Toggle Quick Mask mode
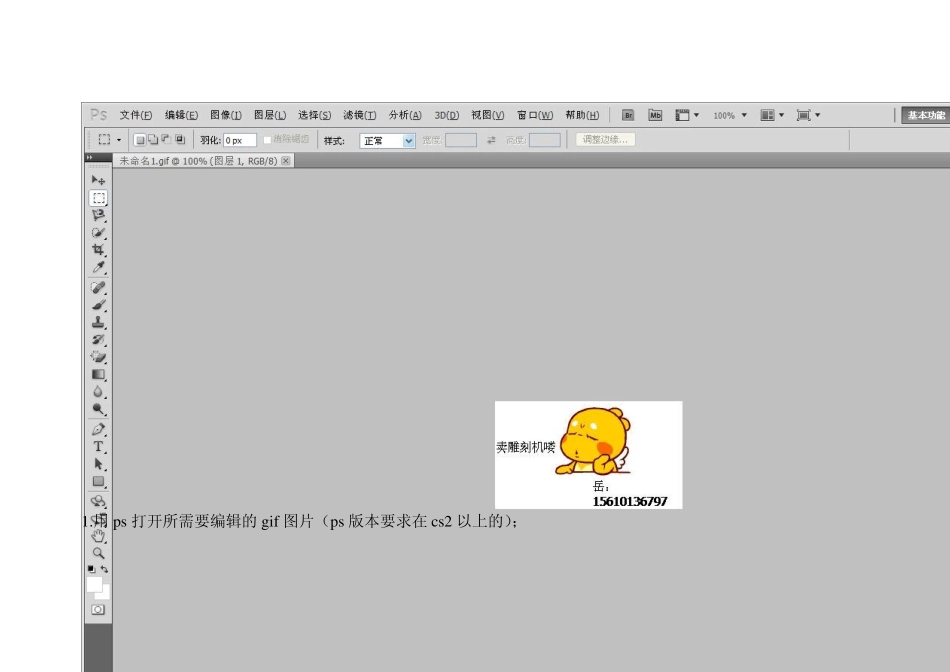This screenshot has width=950, height=672. tap(98, 610)
